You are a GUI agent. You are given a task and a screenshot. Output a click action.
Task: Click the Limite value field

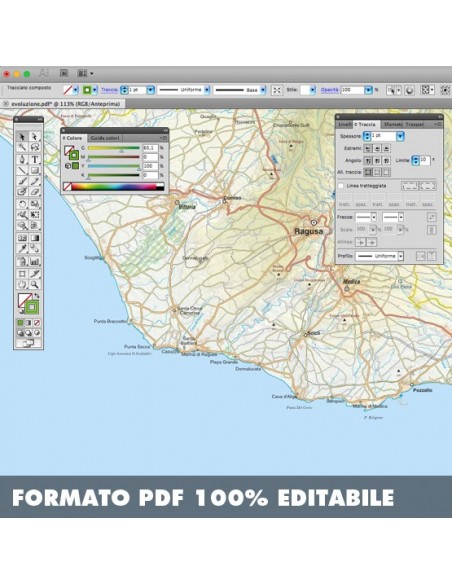click(x=425, y=160)
